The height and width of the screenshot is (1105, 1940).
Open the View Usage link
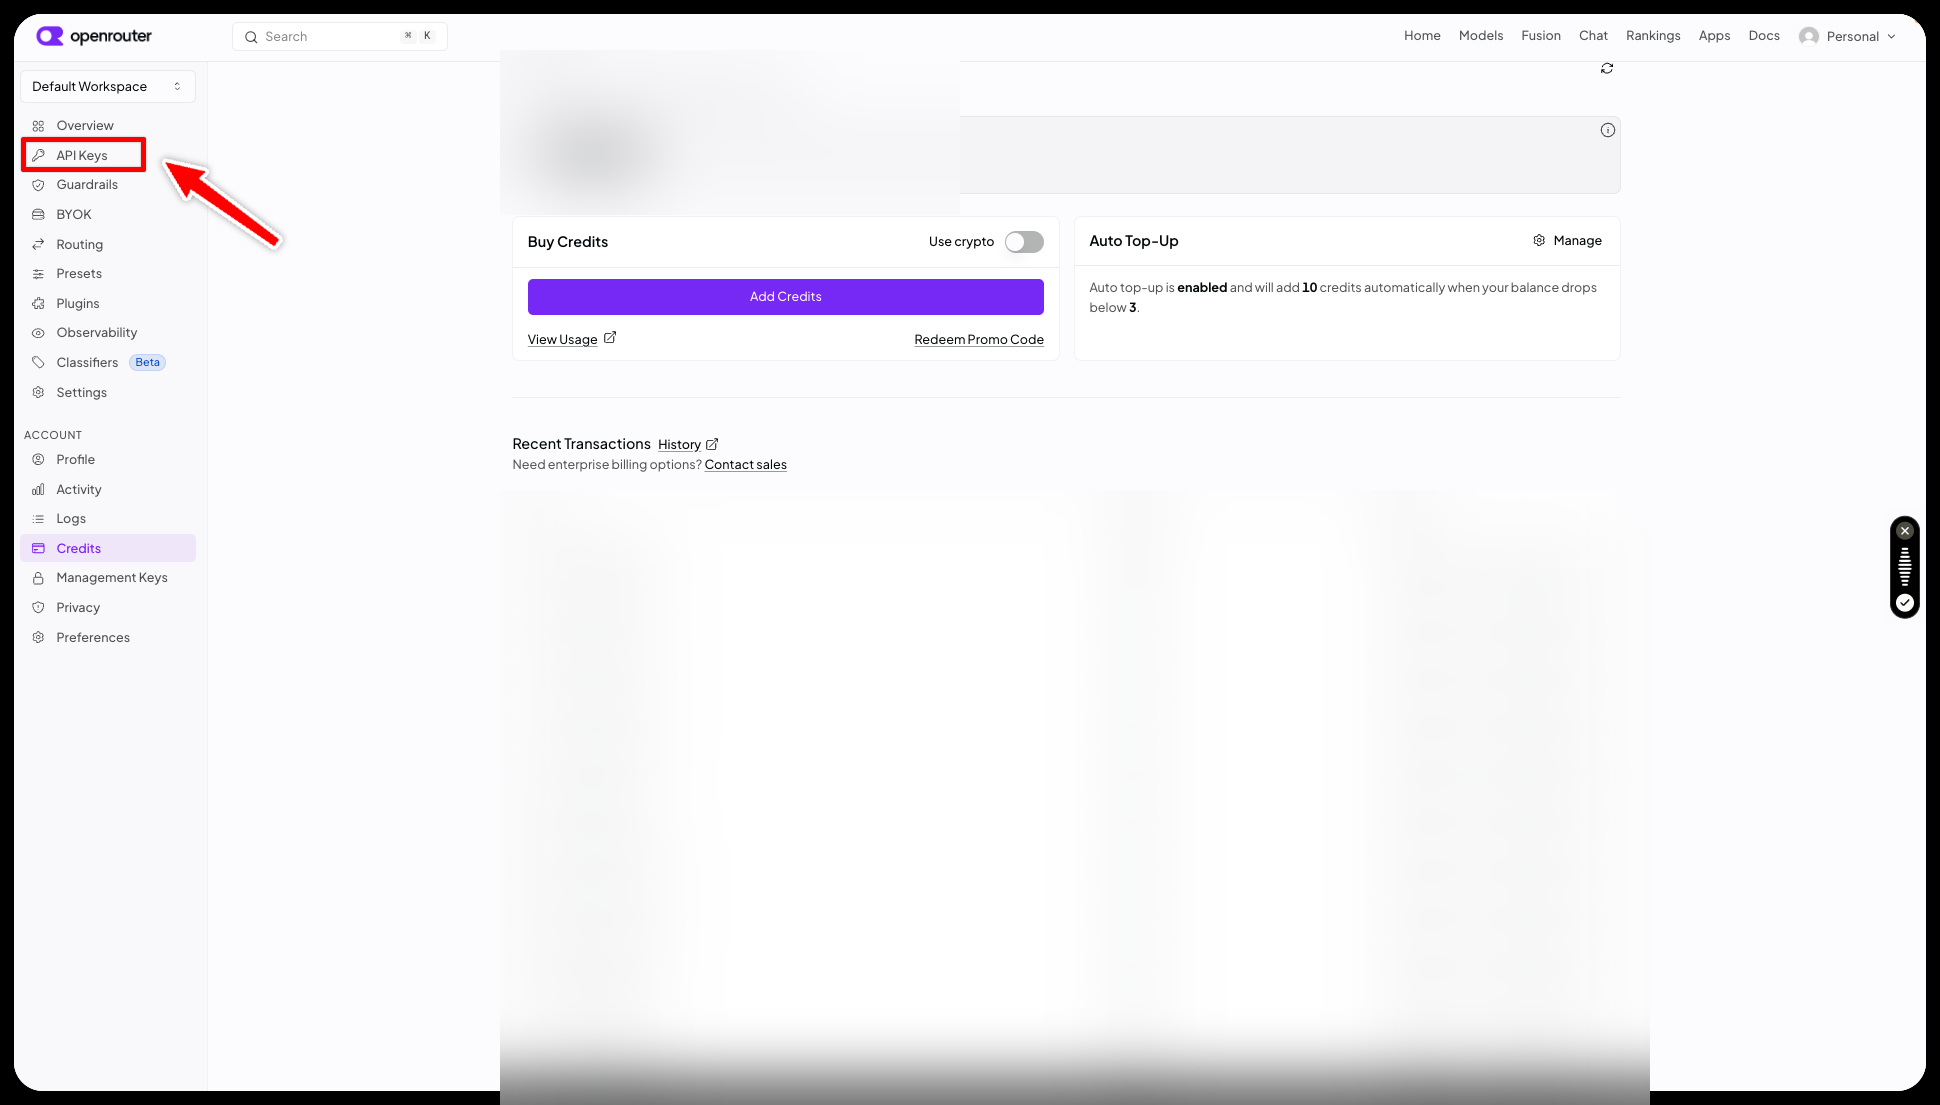pos(562,340)
